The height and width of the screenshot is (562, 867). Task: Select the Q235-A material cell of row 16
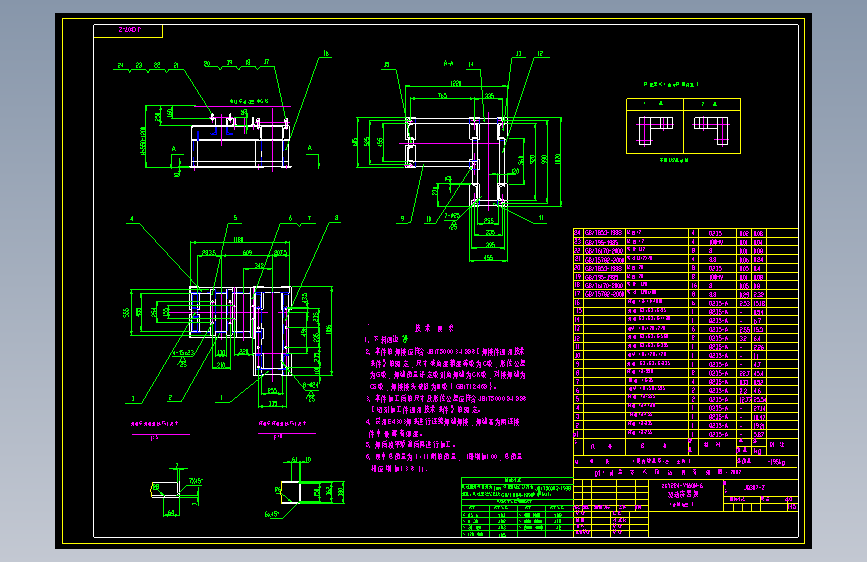[x=718, y=303]
